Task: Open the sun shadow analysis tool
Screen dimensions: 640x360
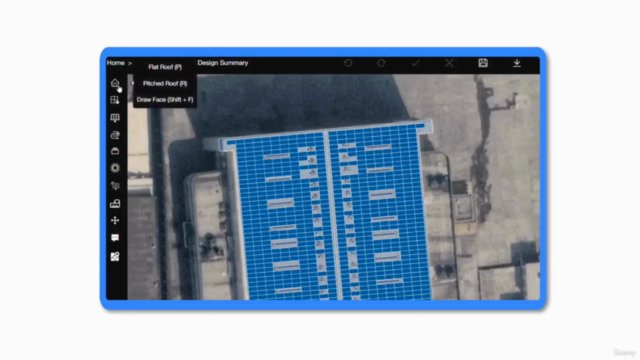Action: point(115,168)
